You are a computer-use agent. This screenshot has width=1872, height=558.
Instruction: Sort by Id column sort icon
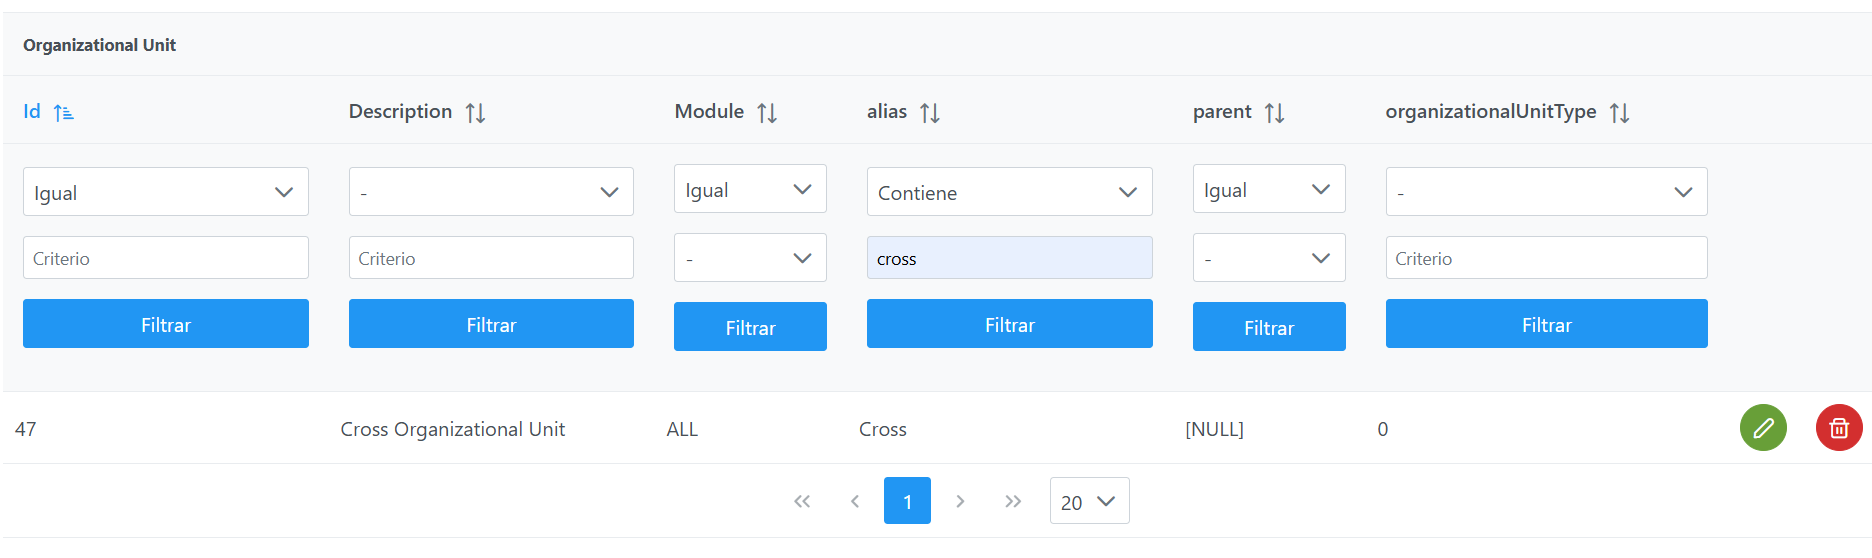pos(63,112)
